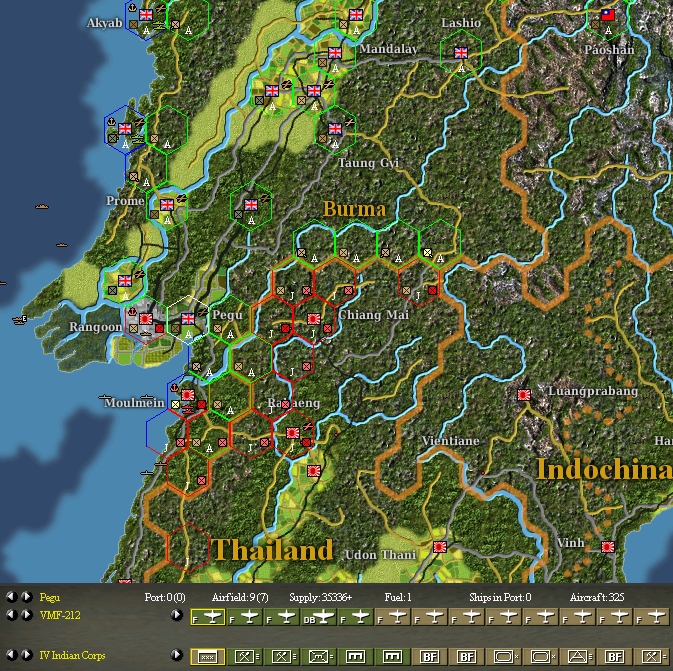The image size is (673, 671).
Task: Click the Japanese flag south of Rahaeng airfield
Action: (x=314, y=471)
